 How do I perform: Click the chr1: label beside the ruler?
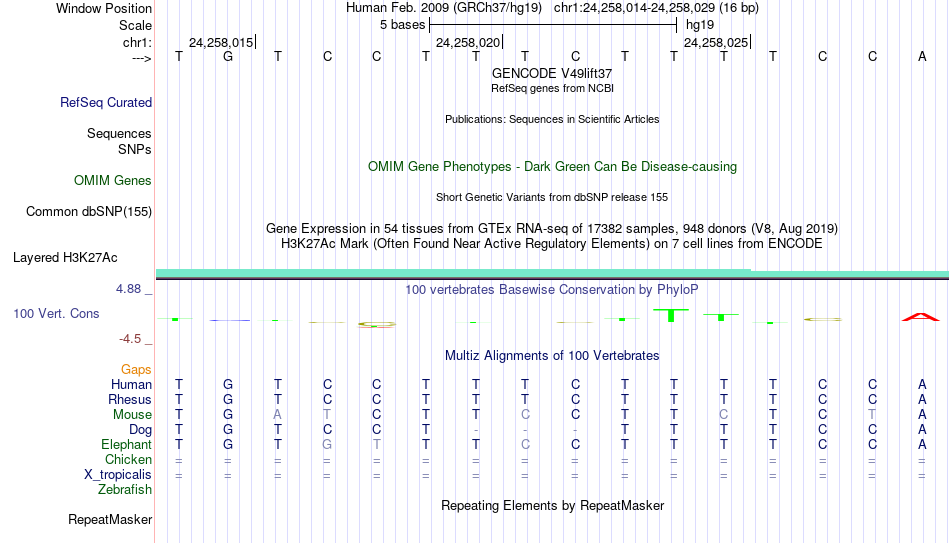[137, 42]
